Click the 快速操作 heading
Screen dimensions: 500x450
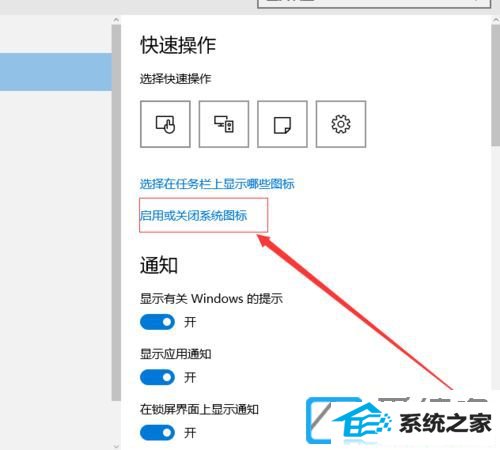178,45
